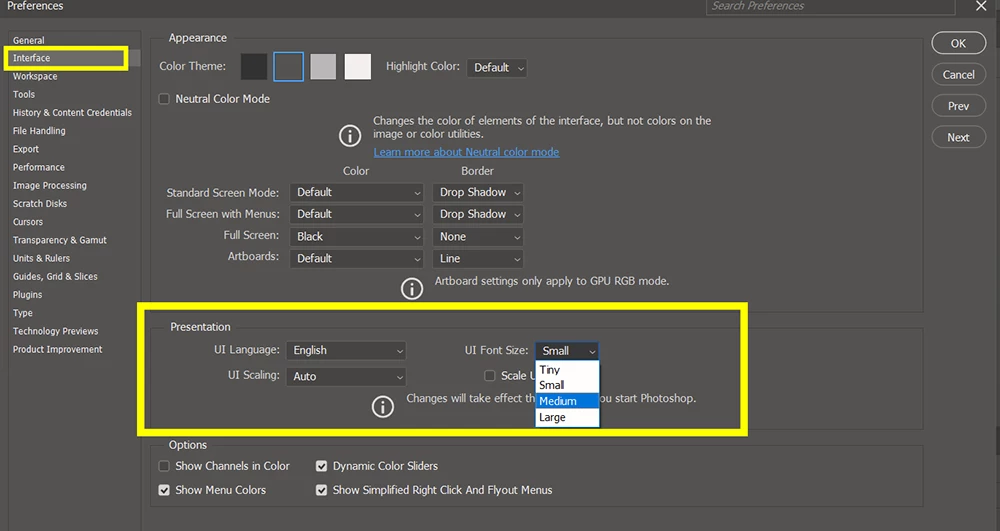Open the Scratch Disks category

[x=40, y=204]
